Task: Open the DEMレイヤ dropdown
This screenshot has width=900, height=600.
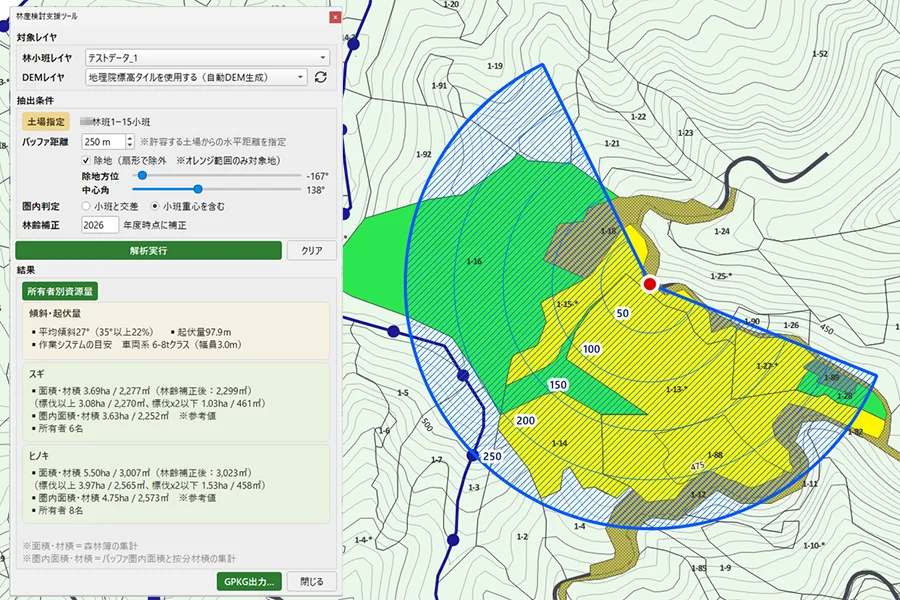Action: pyautogui.click(x=196, y=77)
